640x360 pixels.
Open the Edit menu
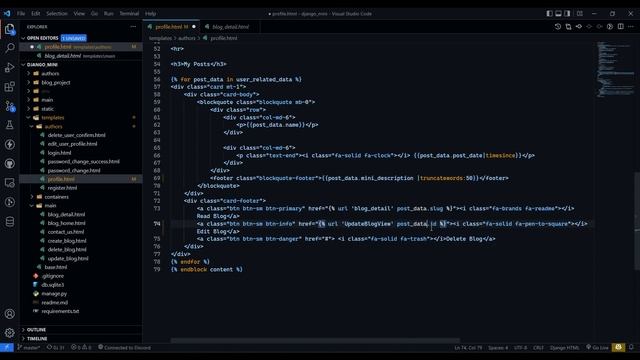(36, 13)
